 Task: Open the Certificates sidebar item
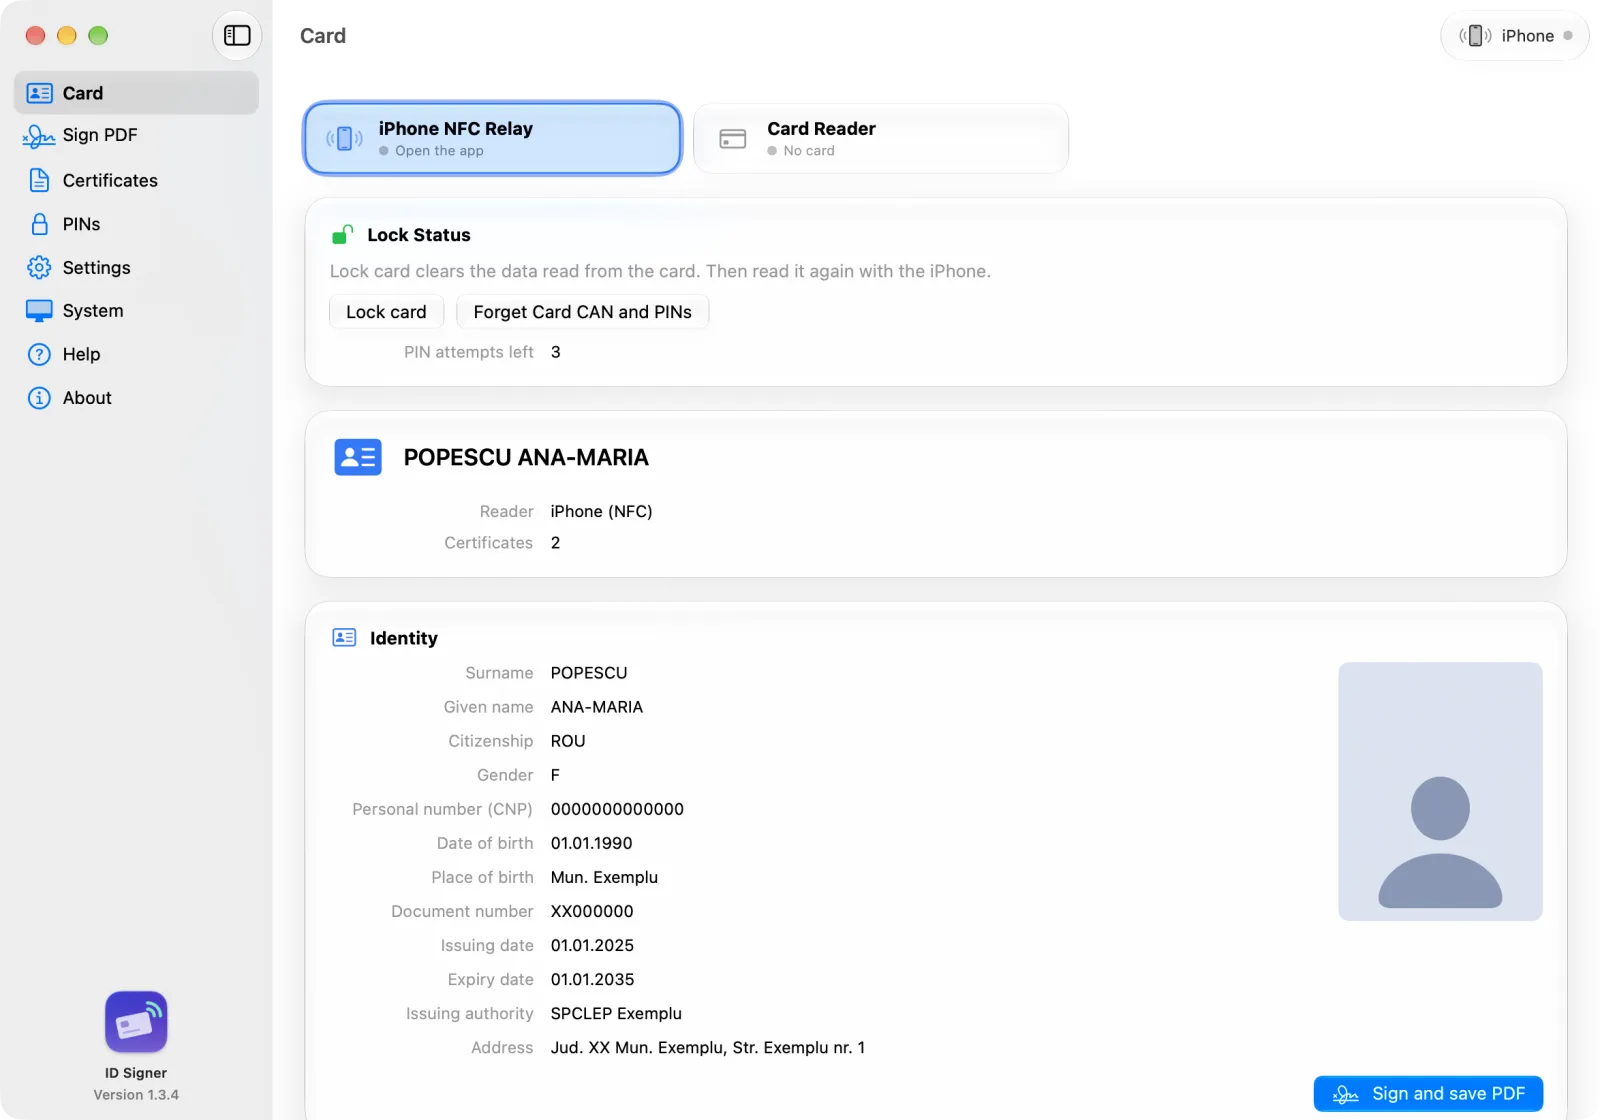[136, 180]
